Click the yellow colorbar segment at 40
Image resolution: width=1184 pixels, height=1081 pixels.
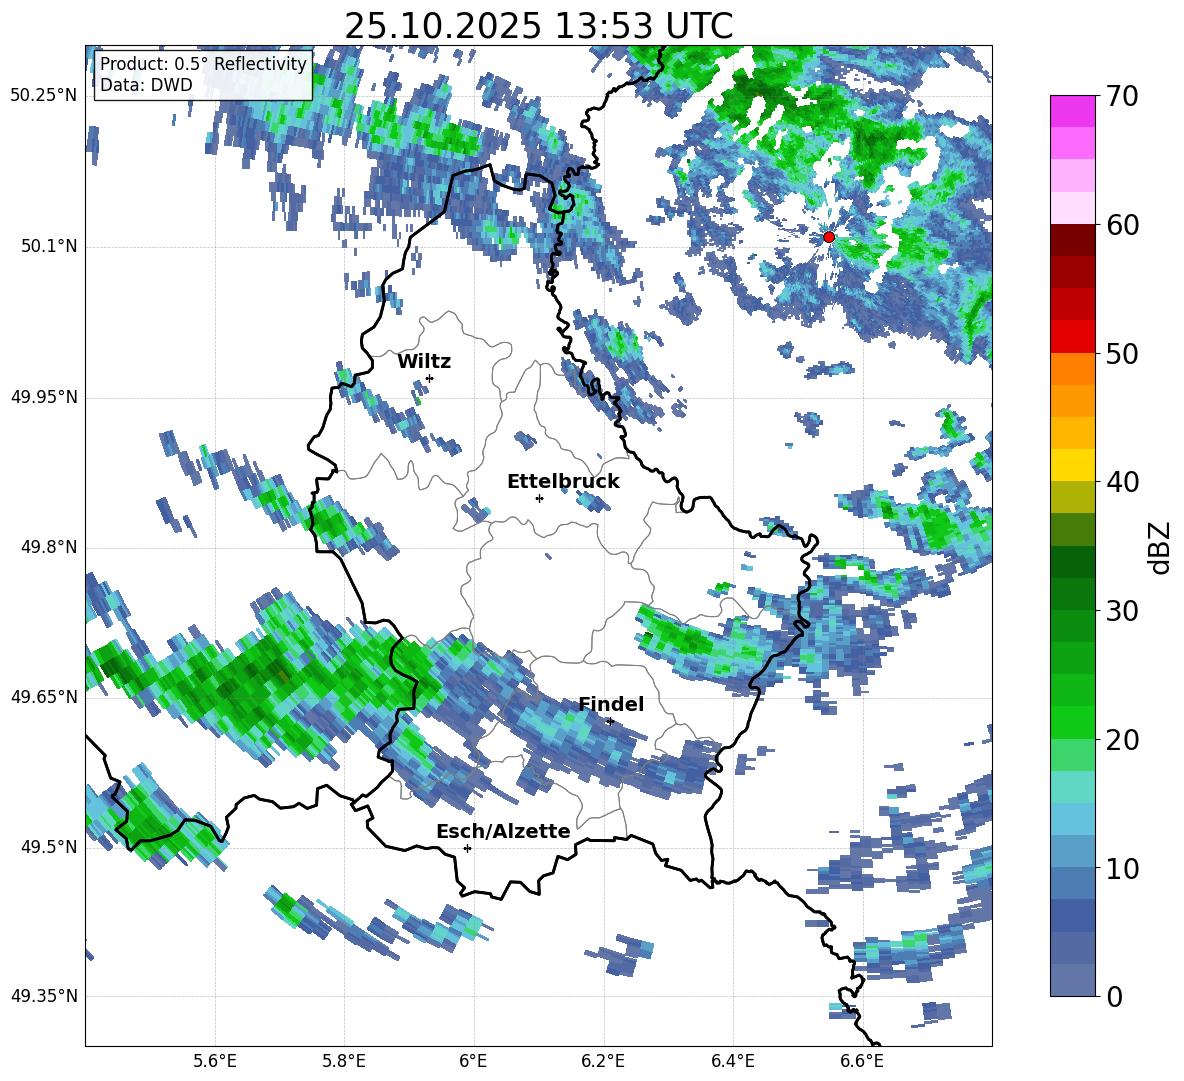pos(1072,465)
